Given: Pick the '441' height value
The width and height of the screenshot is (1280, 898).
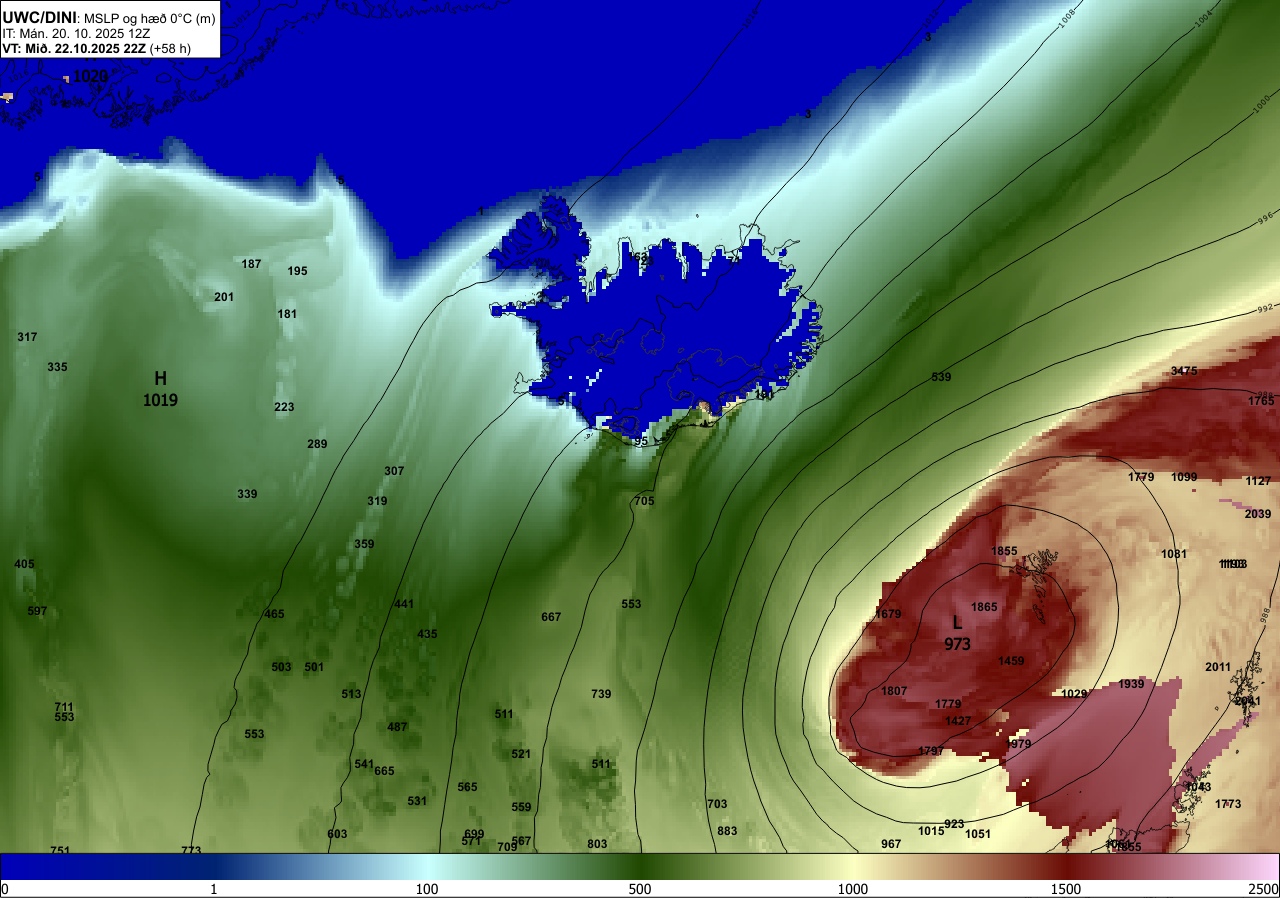Looking at the screenshot, I should coord(404,604).
